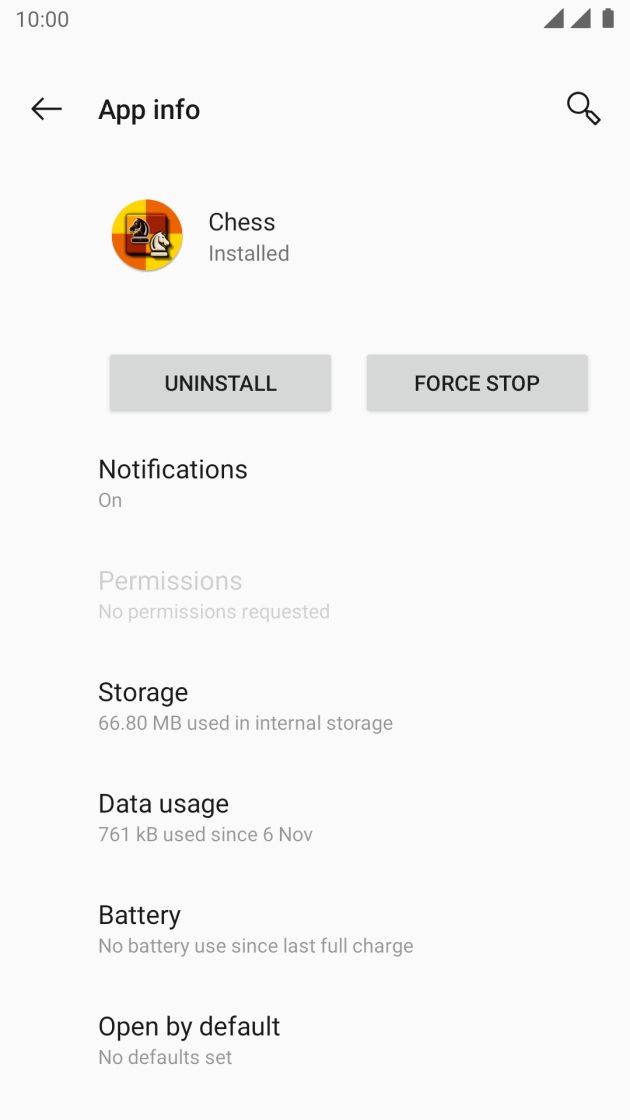
Task: Open the Storage details
Action: pos(143,705)
